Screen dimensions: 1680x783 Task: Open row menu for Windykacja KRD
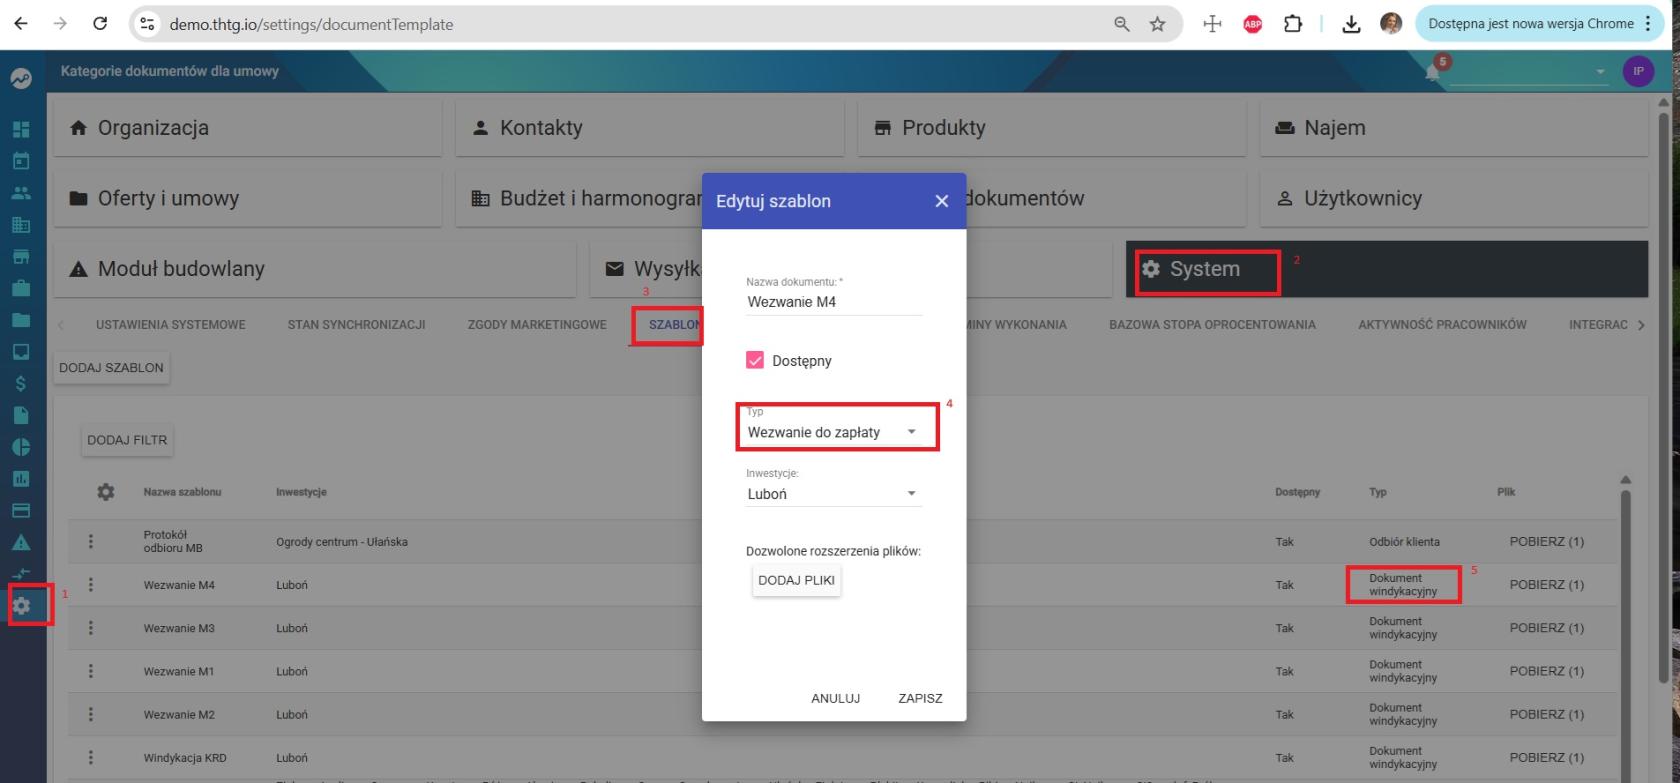pyautogui.click(x=91, y=757)
